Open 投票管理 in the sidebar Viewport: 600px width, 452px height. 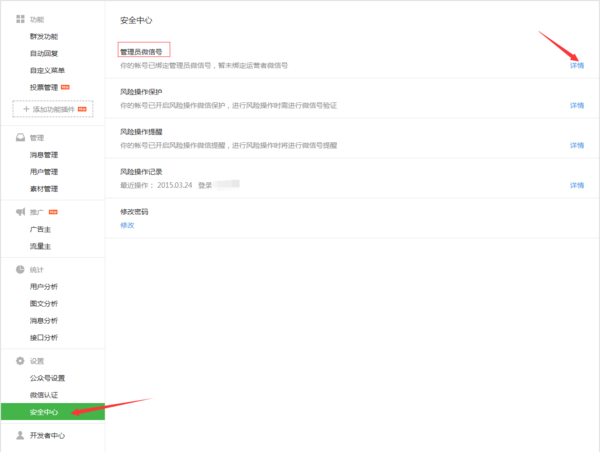pos(44,87)
